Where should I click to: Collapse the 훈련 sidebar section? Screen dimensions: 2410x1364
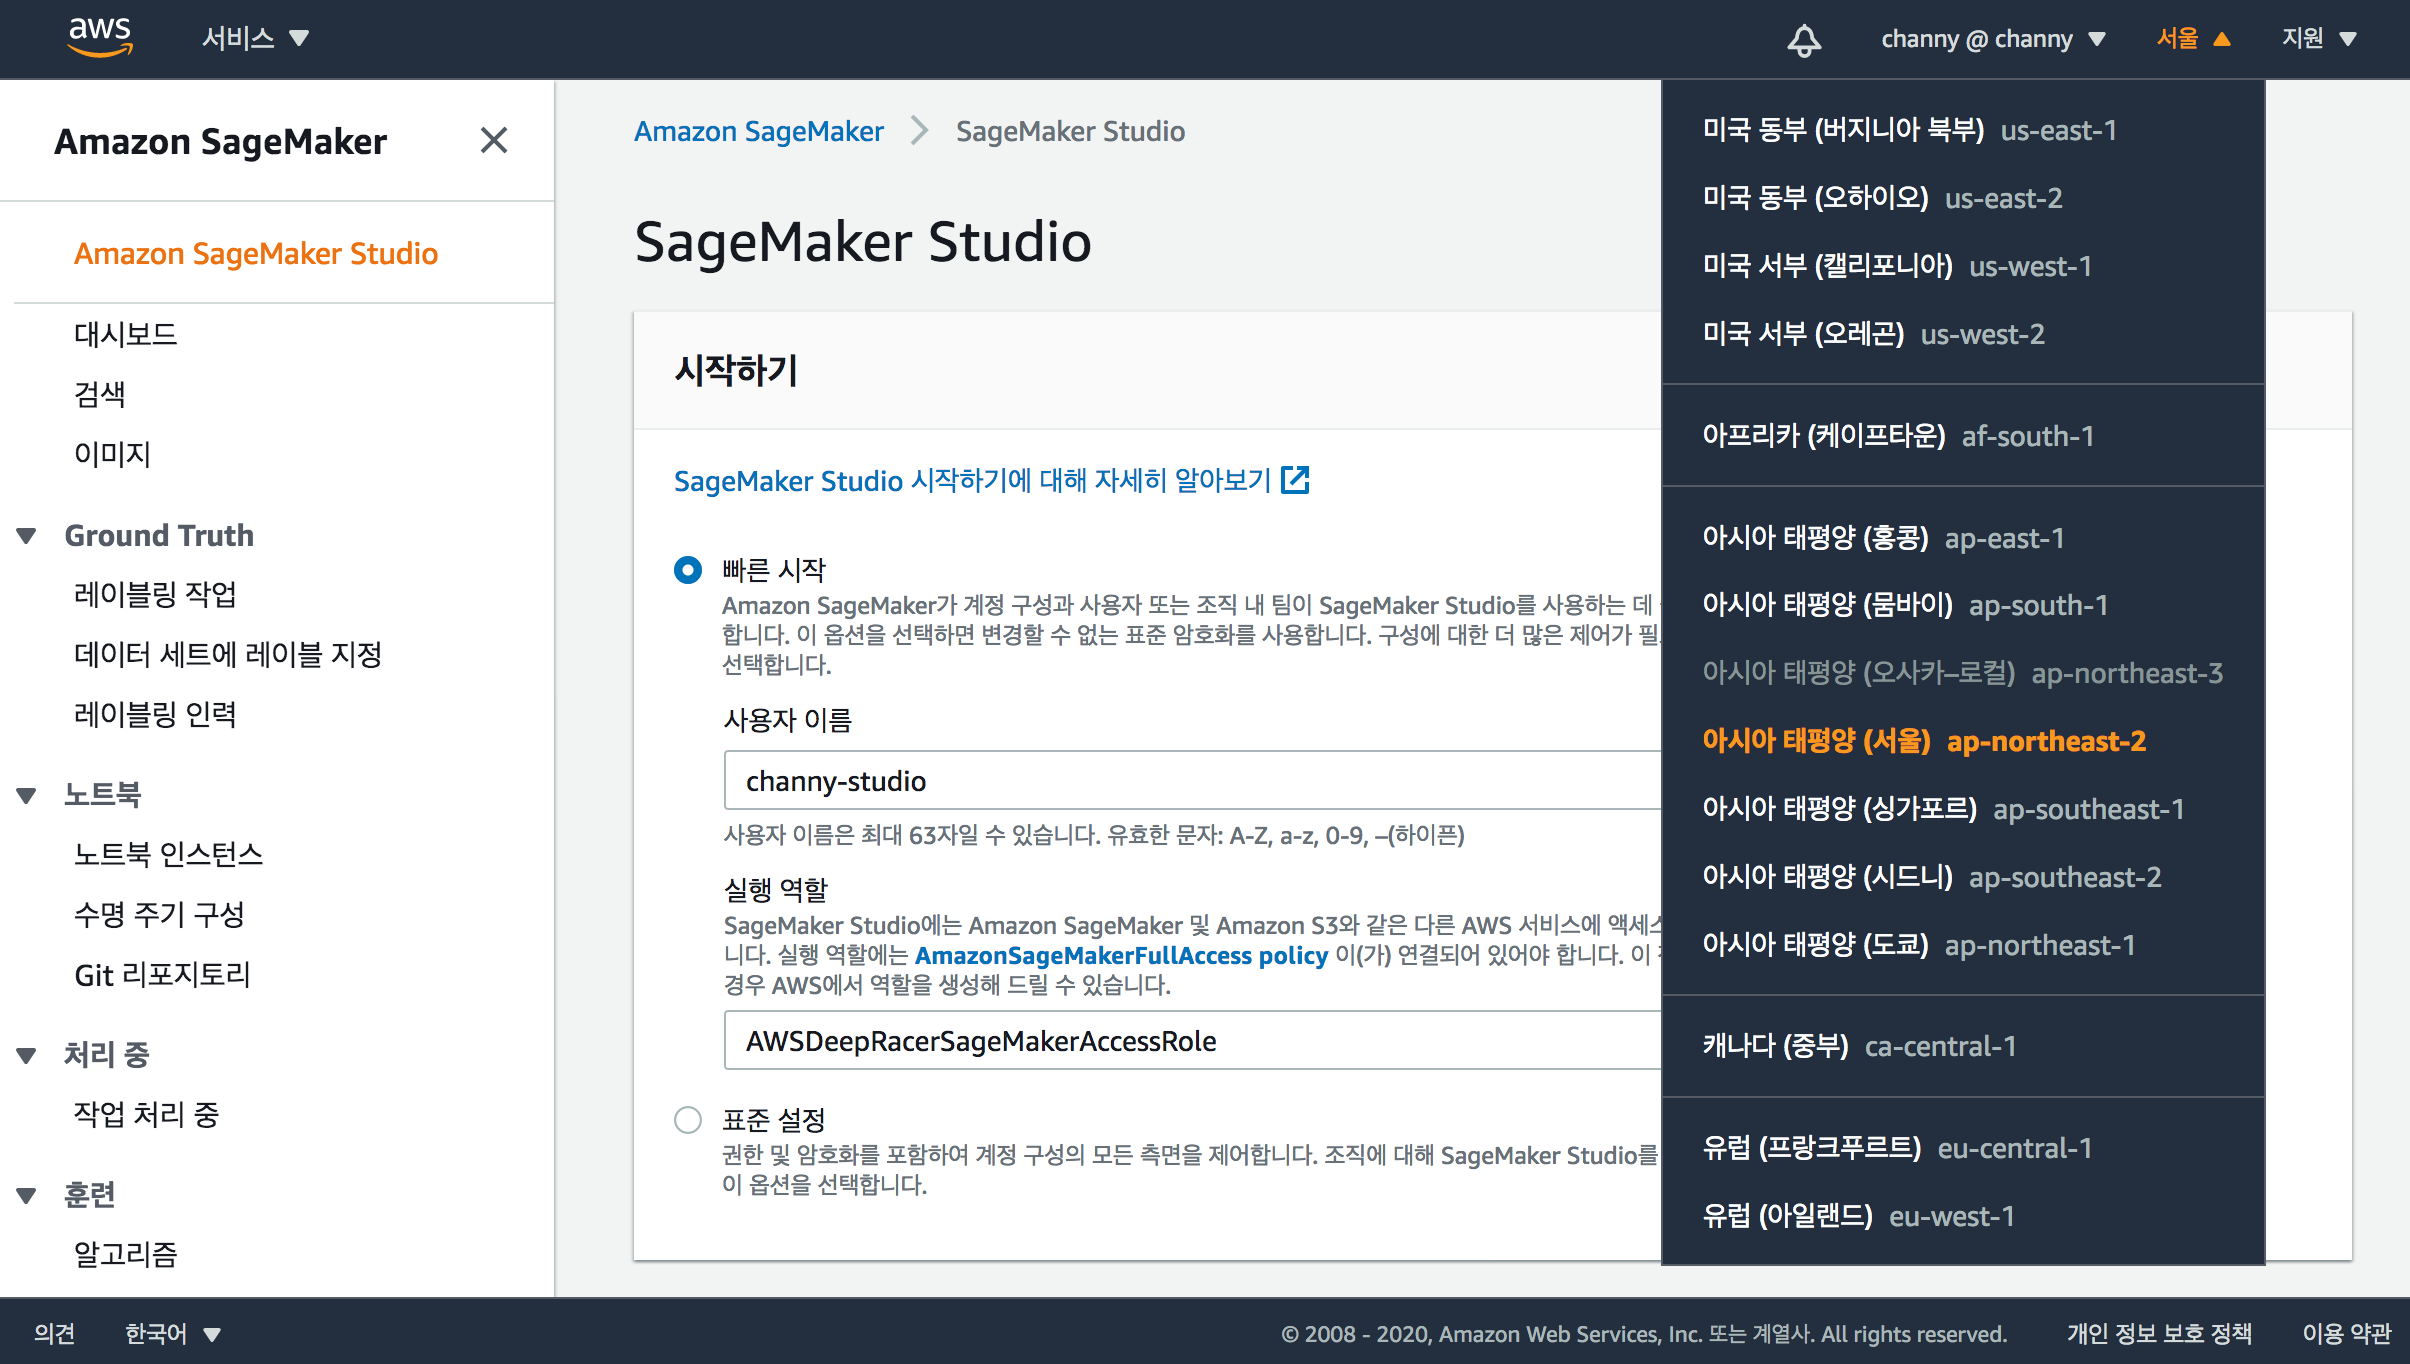pyautogui.click(x=27, y=1195)
